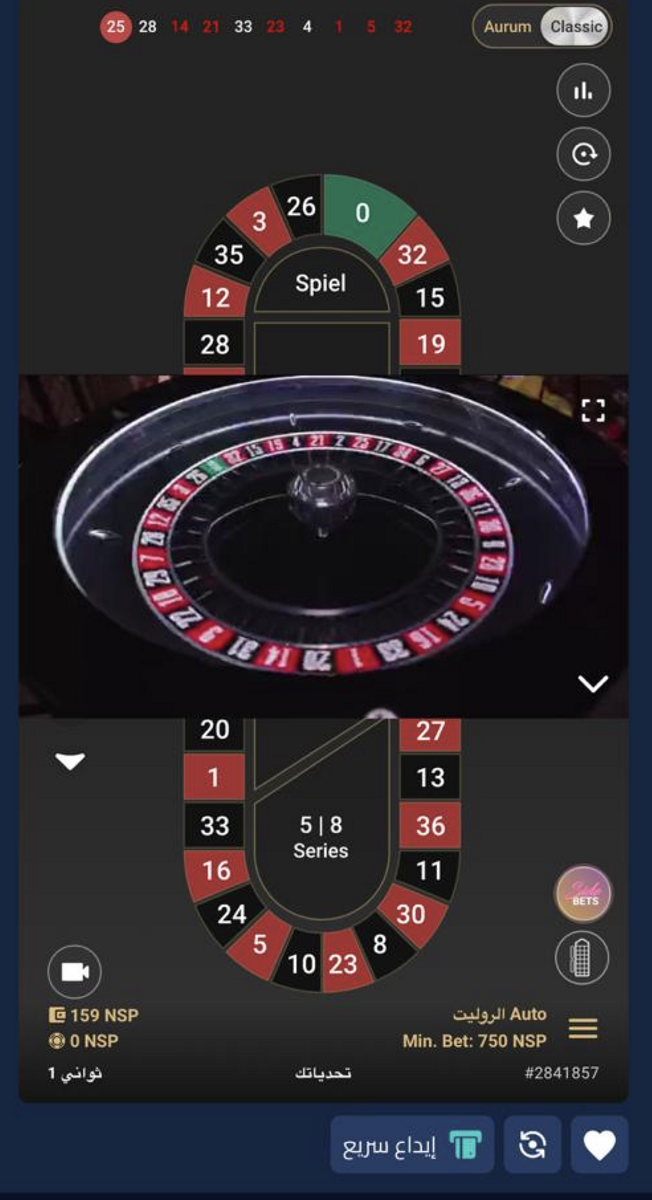The image size is (652, 1200).
Task: Click the quick deposit button
Action: [412, 1145]
